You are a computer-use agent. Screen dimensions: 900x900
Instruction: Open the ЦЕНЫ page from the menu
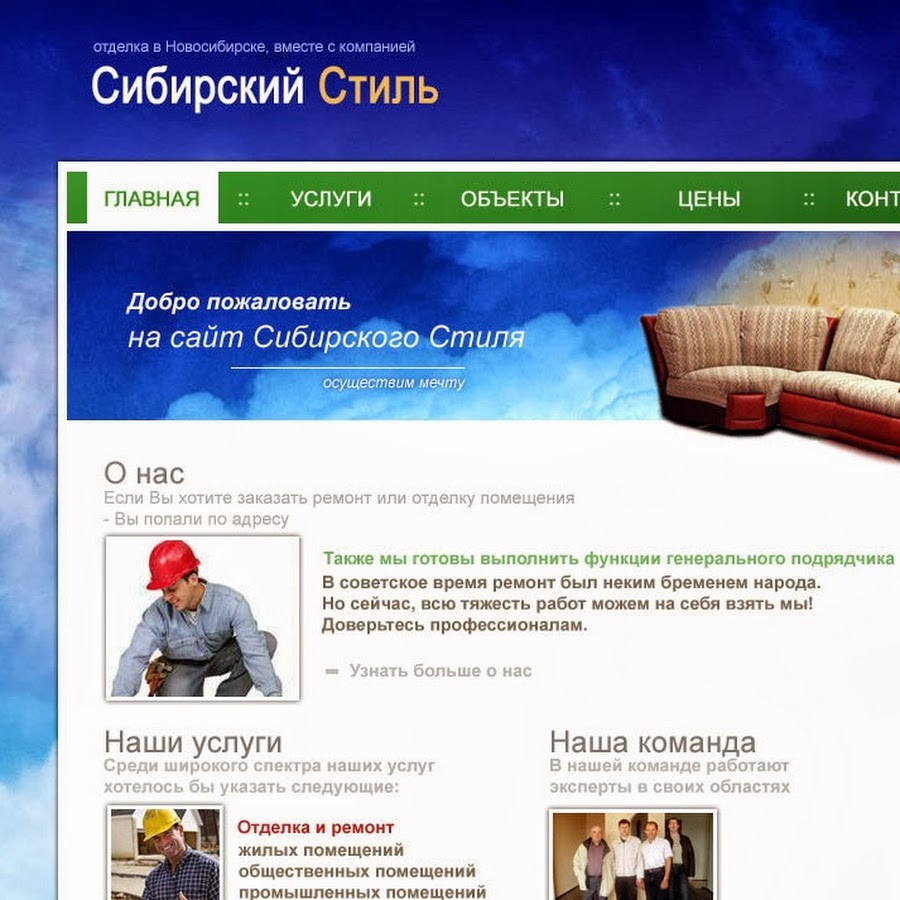pyautogui.click(x=708, y=199)
